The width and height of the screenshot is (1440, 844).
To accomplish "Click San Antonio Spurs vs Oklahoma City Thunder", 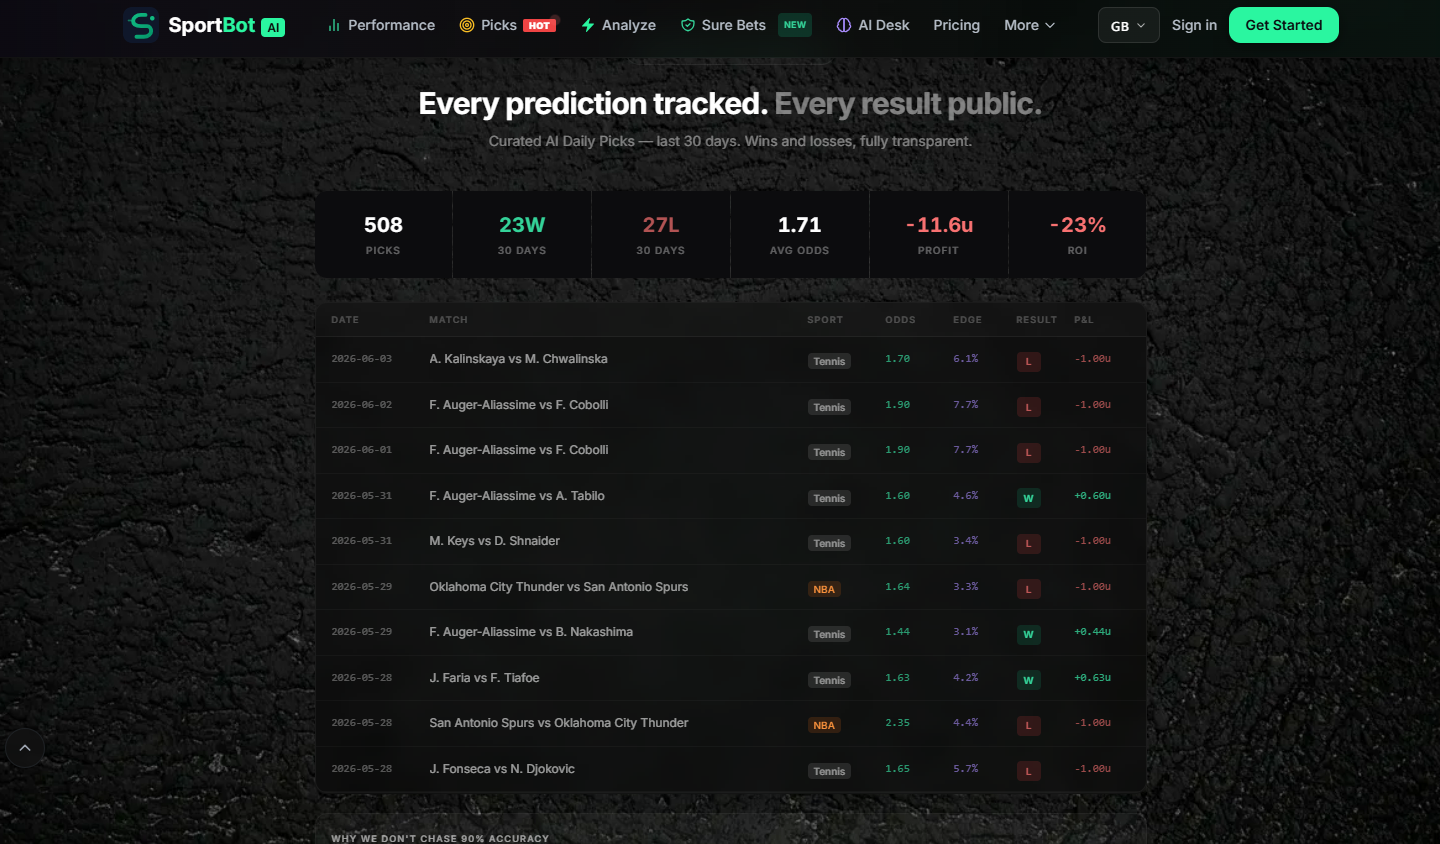I will tap(558, 723).
